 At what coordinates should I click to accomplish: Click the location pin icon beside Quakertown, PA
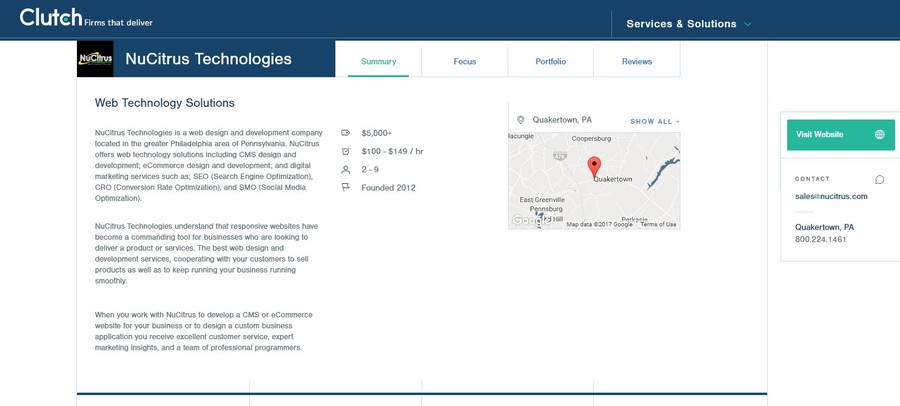[521, 120]
